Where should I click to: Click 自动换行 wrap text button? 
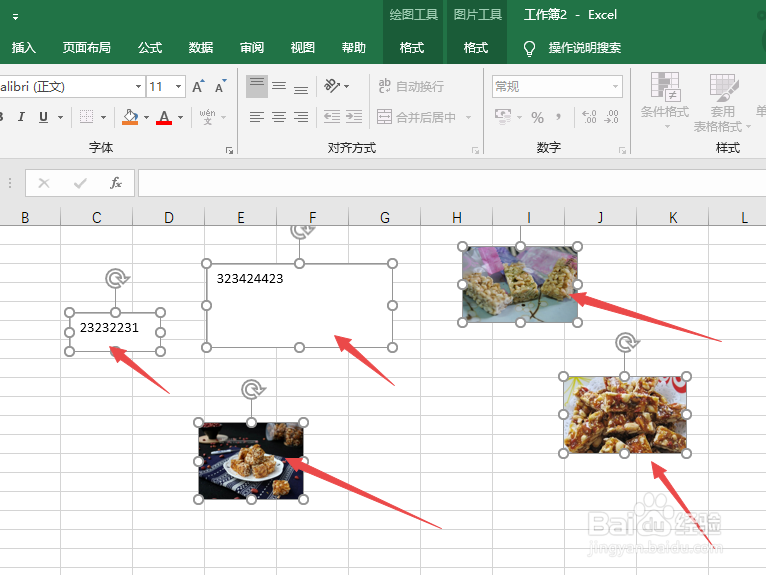tap(411, 86)
